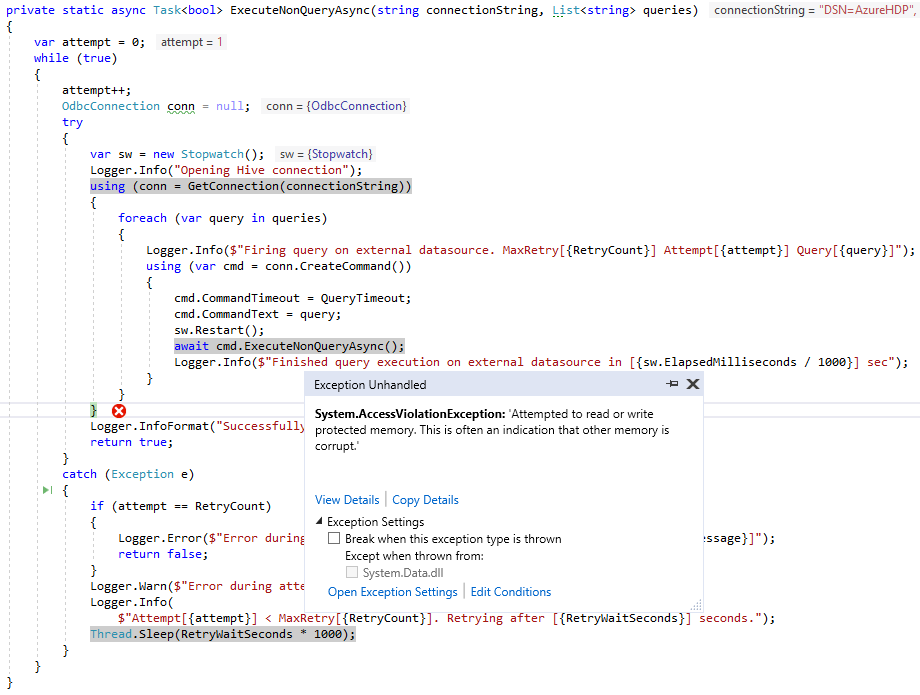Click the 'sw = {Stopwatch}' data tip

(326, 154)
